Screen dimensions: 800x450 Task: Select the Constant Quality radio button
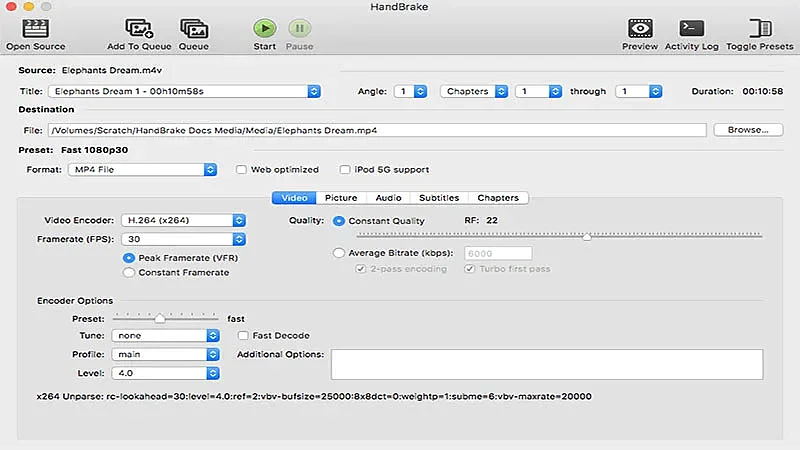339,221
